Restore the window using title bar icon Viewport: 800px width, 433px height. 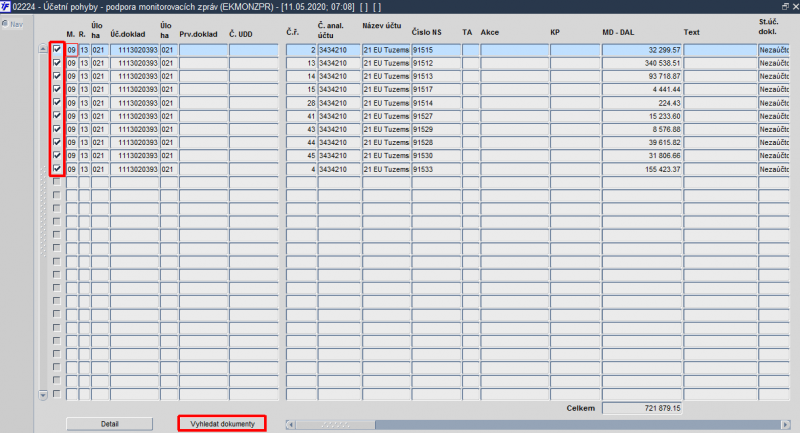(785, 6)
